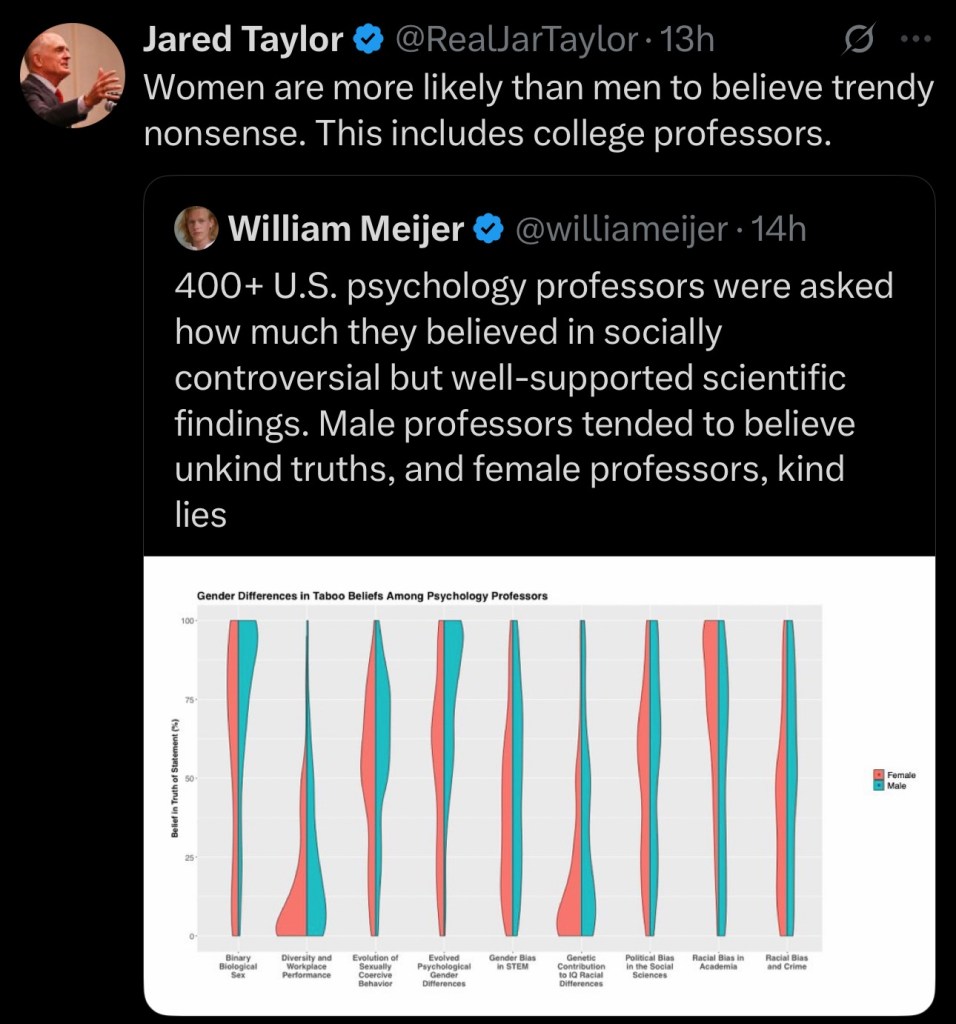The height and width of the screenshot is (1024, 956).
Task: Click the Male legend color swatch
Action: pos(879,786)
